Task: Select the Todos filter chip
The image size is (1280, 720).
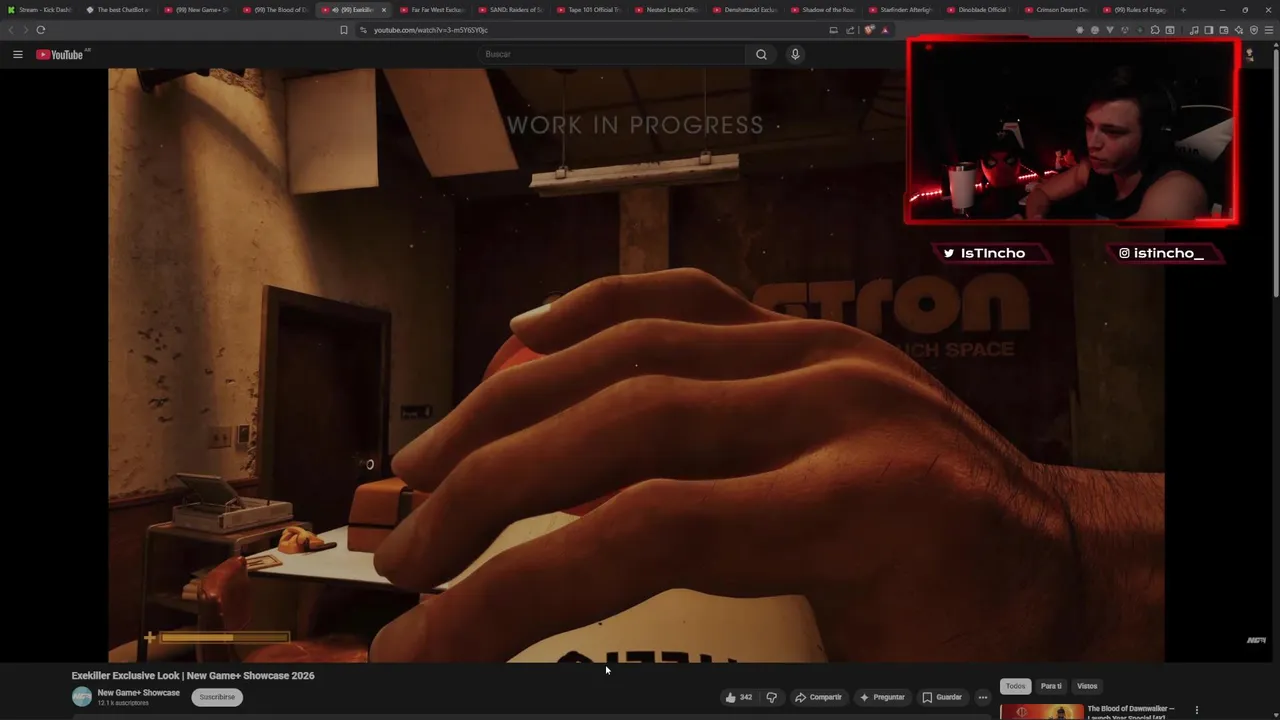Action: (1015, 686)
